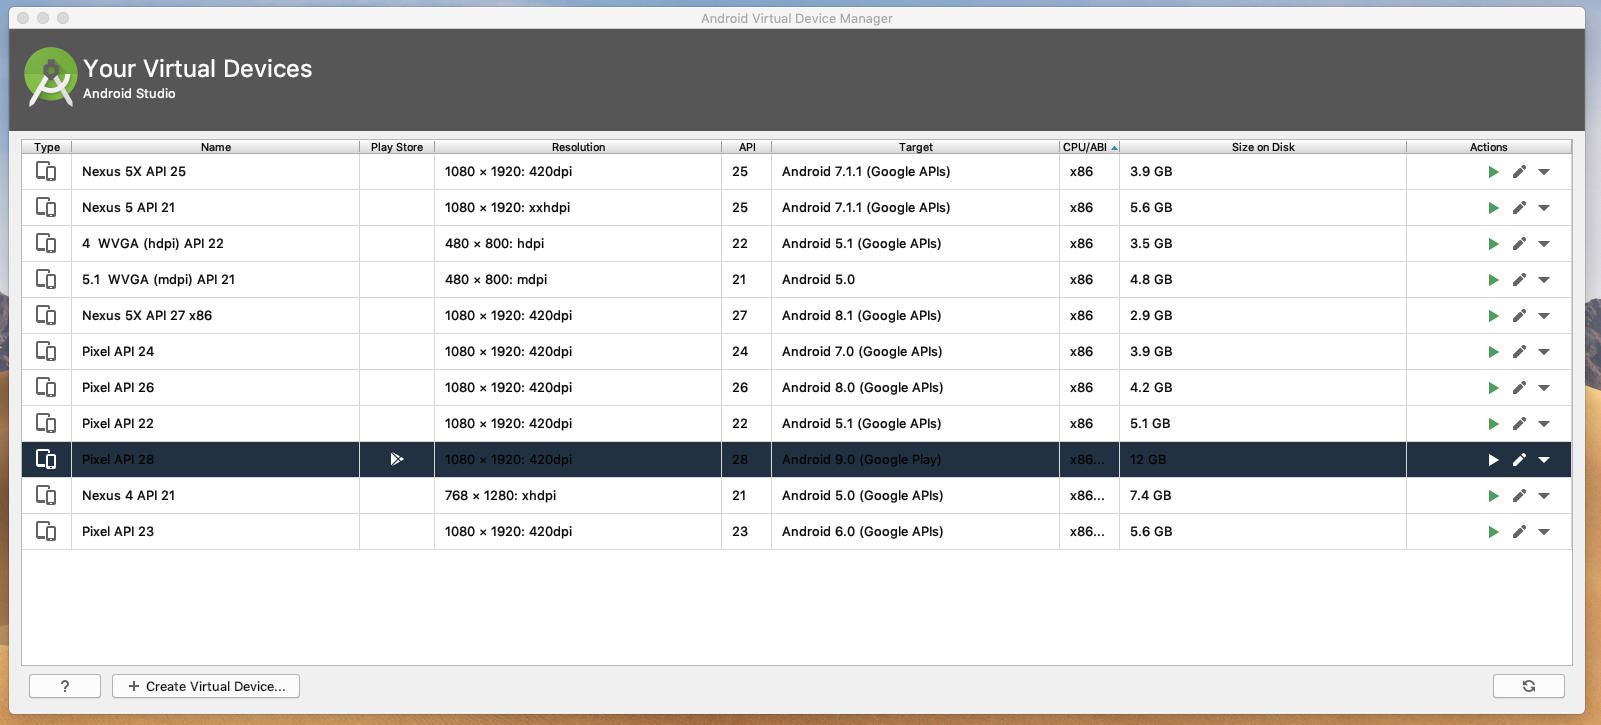Click device type icon for Pixel API 23
Viewport: 1601px width, 725px height.
46,531
